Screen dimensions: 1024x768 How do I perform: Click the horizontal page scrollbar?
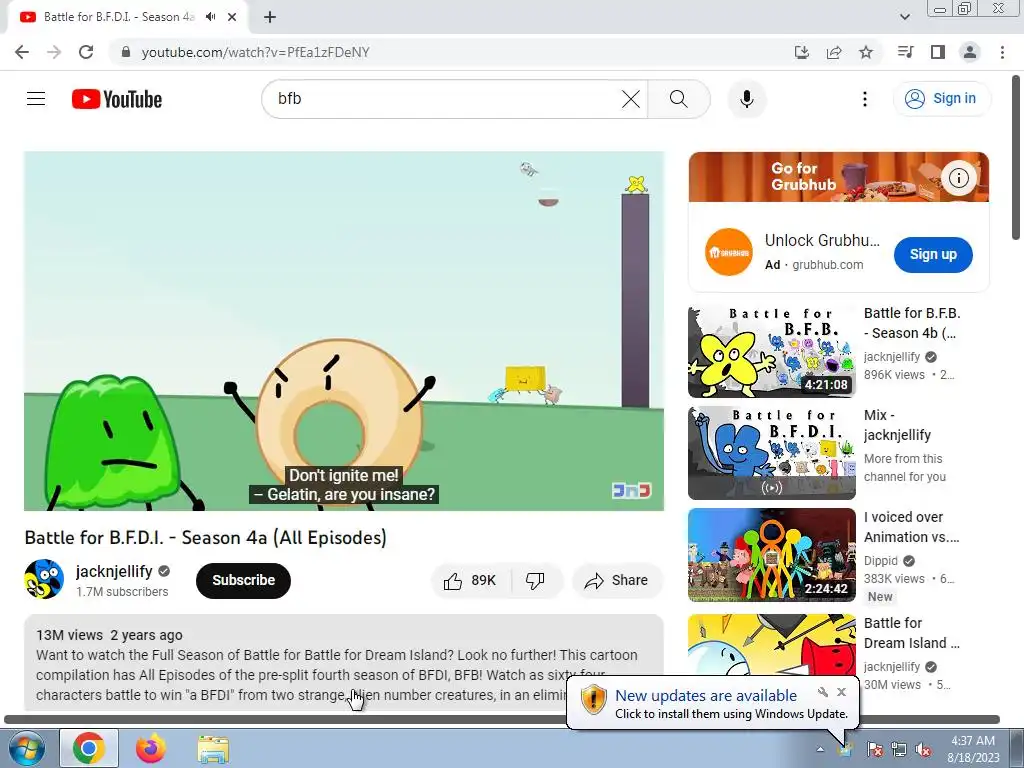(502, 720)
